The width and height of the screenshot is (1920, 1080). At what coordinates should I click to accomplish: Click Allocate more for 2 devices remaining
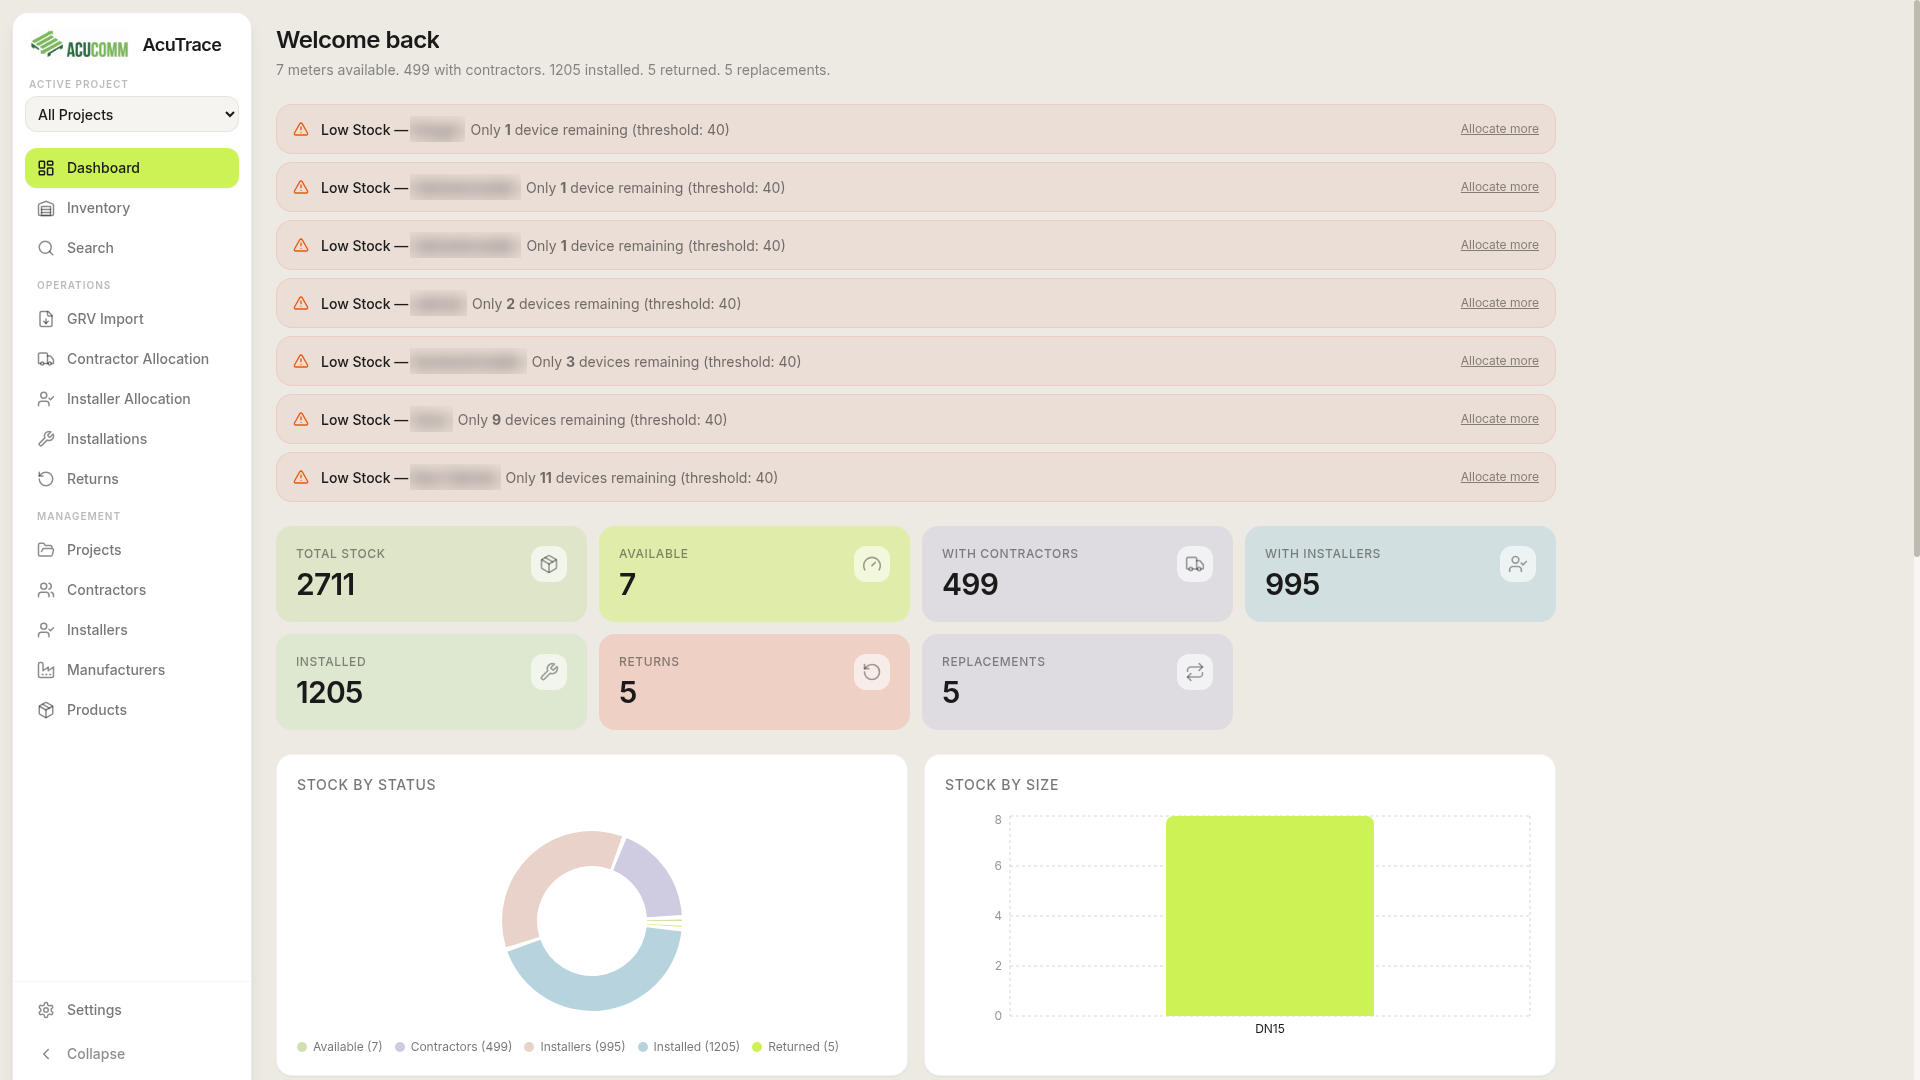click(x=1499, y=303)
